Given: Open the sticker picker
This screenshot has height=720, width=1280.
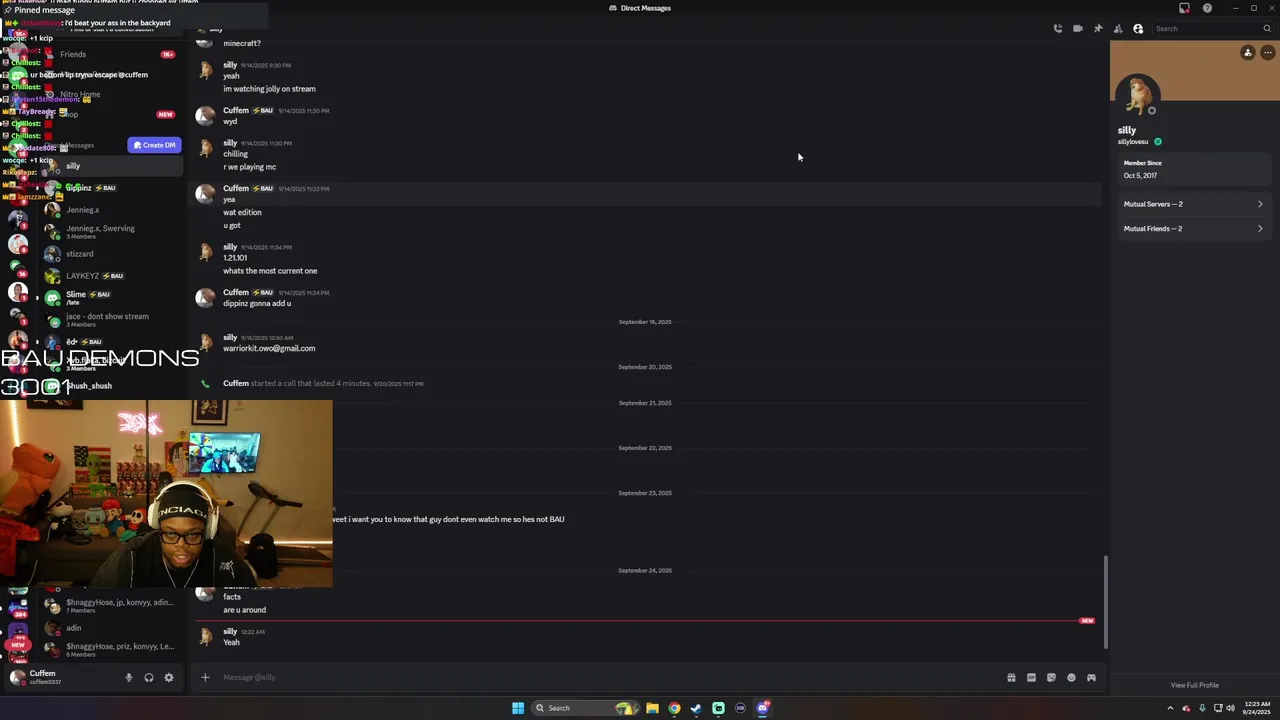Looking at the screenshot, I should click(x=1051, y=678).
